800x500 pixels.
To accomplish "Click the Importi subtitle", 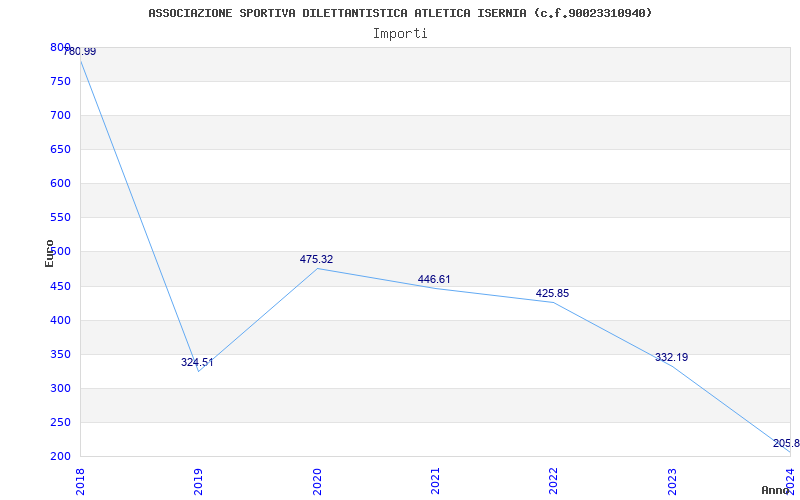I will pos(400,34).
